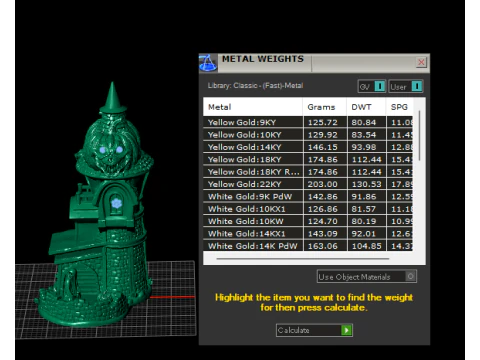Select the Yellow Gold:10KY row
Image resolution: width=480 pixels, height=360 pixels.
[x=308, y=135]
